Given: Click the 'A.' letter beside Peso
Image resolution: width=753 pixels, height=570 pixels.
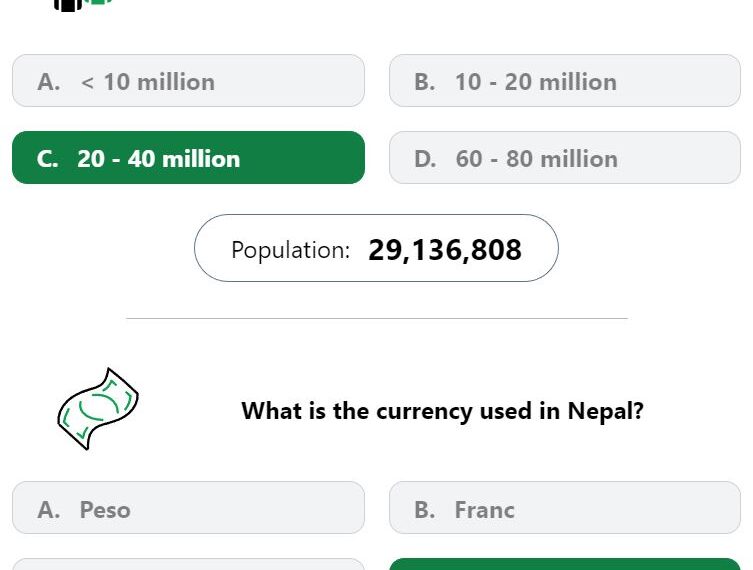Looking at the screenshot, I should pyautogui.click(x=49, y=510).
